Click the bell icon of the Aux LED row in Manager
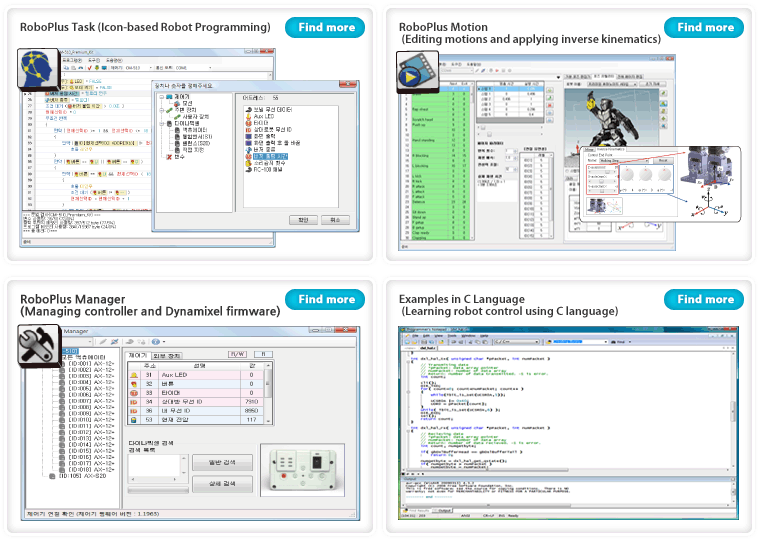760x543 pixels. [x=134, y=375]
